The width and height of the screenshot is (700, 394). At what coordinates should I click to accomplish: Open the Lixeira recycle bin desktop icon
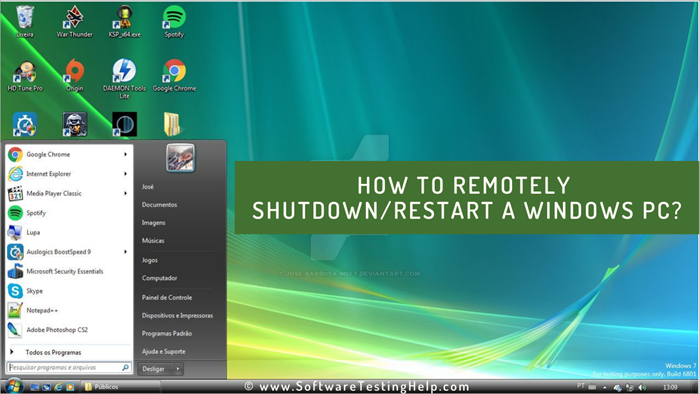[x=25, y=21]
